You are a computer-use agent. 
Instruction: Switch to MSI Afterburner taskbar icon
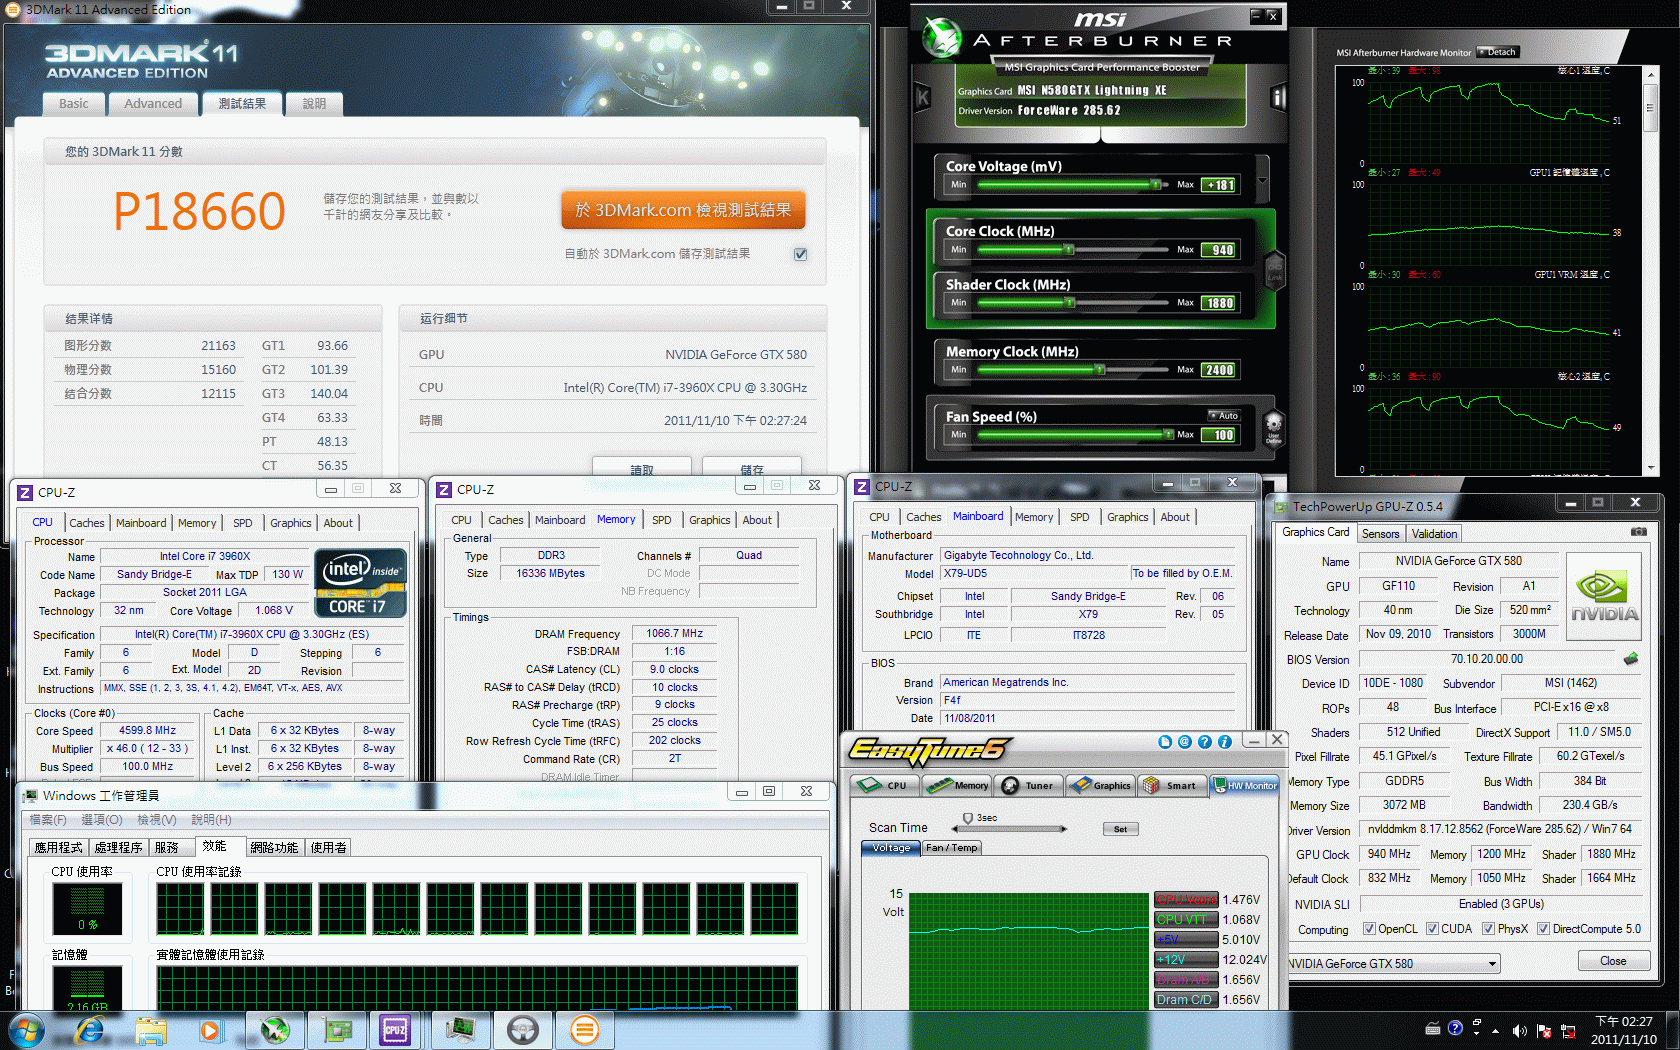275,1030
